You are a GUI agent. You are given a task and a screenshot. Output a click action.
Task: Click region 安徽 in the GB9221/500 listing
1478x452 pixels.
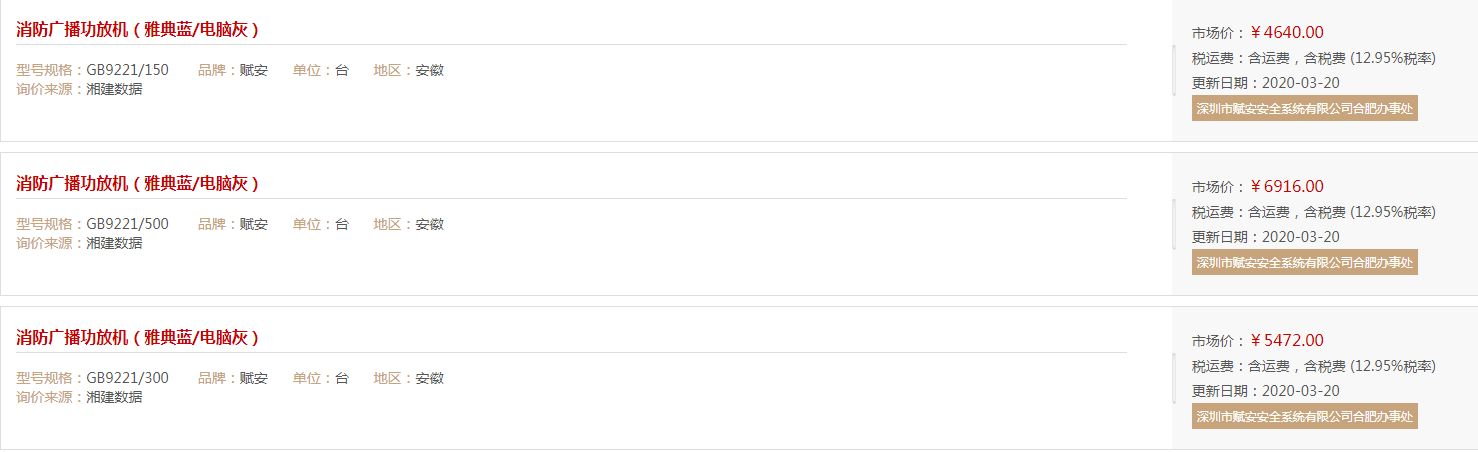pyautogui.click(x=430, y=224)
